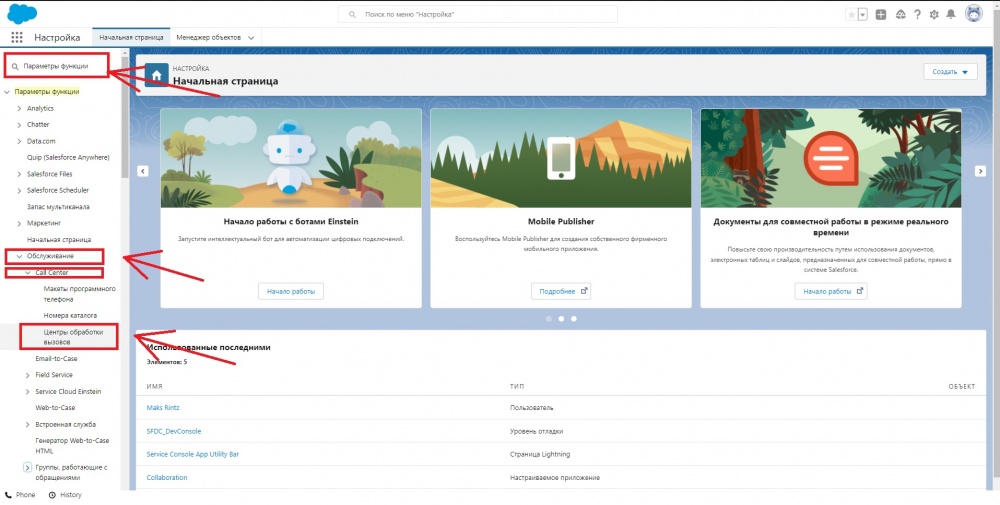Open Генератор Web-to-Case HTML item
This screenshot has height=505, width=1000.
click(72, 446)
